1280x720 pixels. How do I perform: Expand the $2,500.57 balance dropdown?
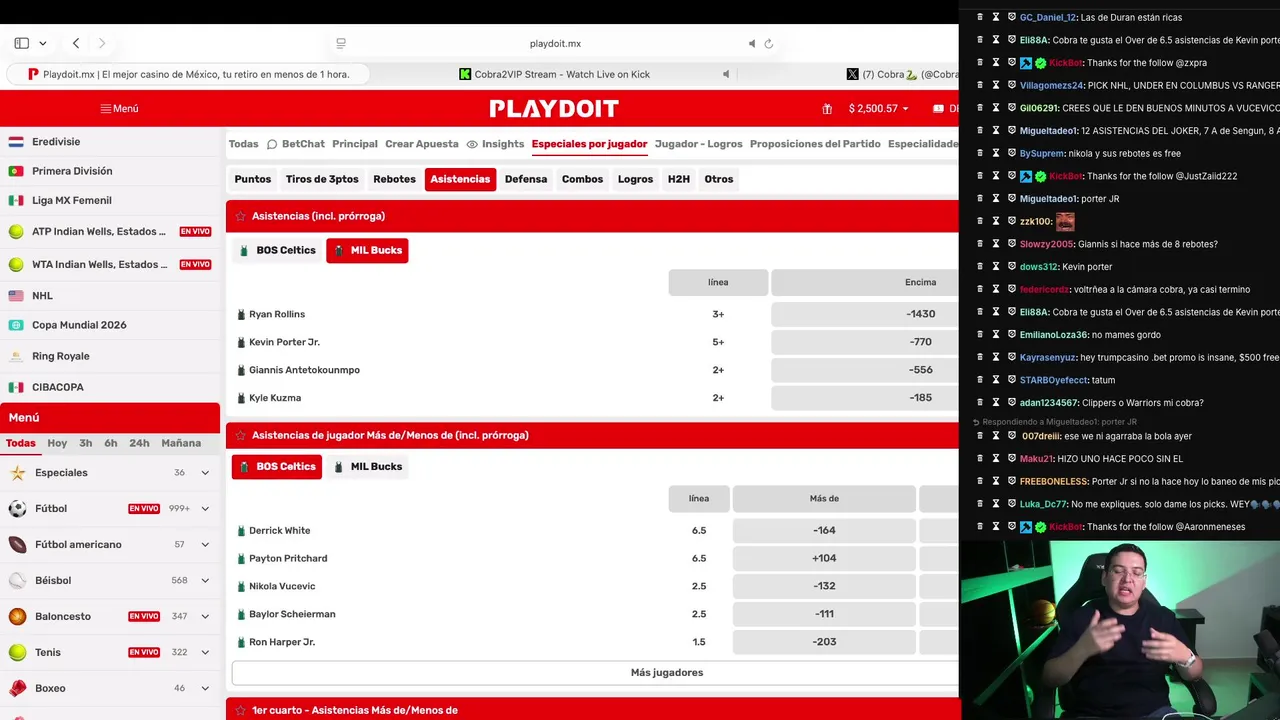pyautogui.click(x=879, y=108)
